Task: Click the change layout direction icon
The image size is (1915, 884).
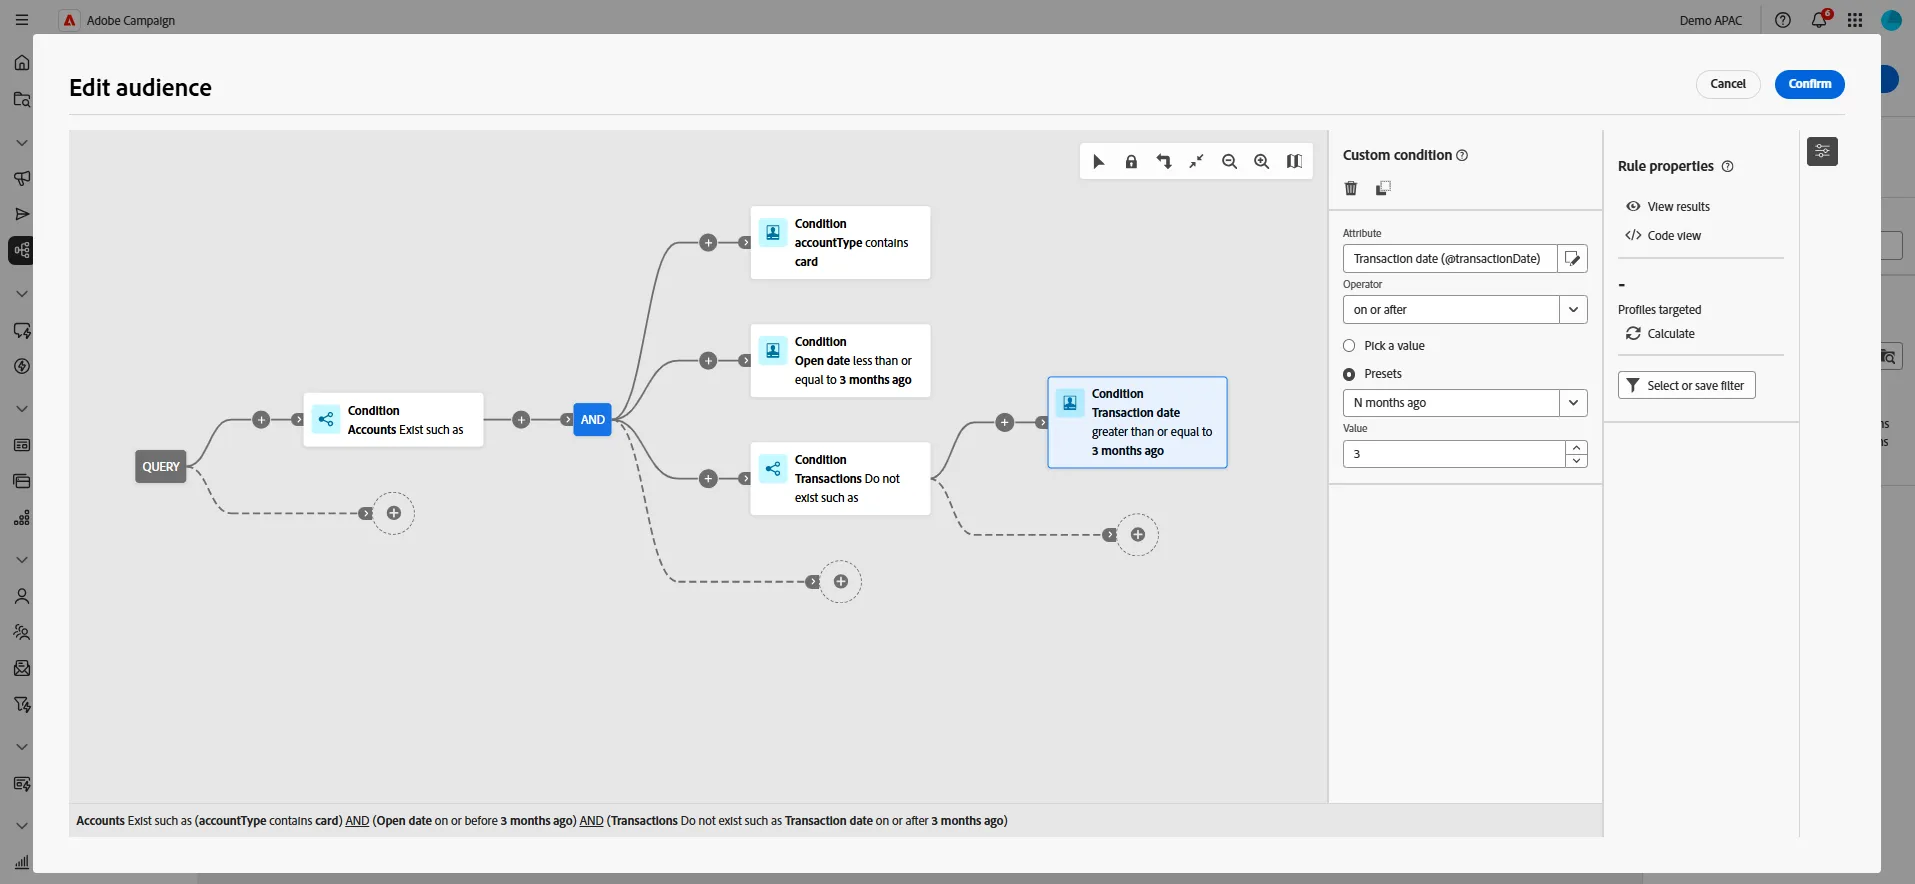Action: (x=1164, y=162)
